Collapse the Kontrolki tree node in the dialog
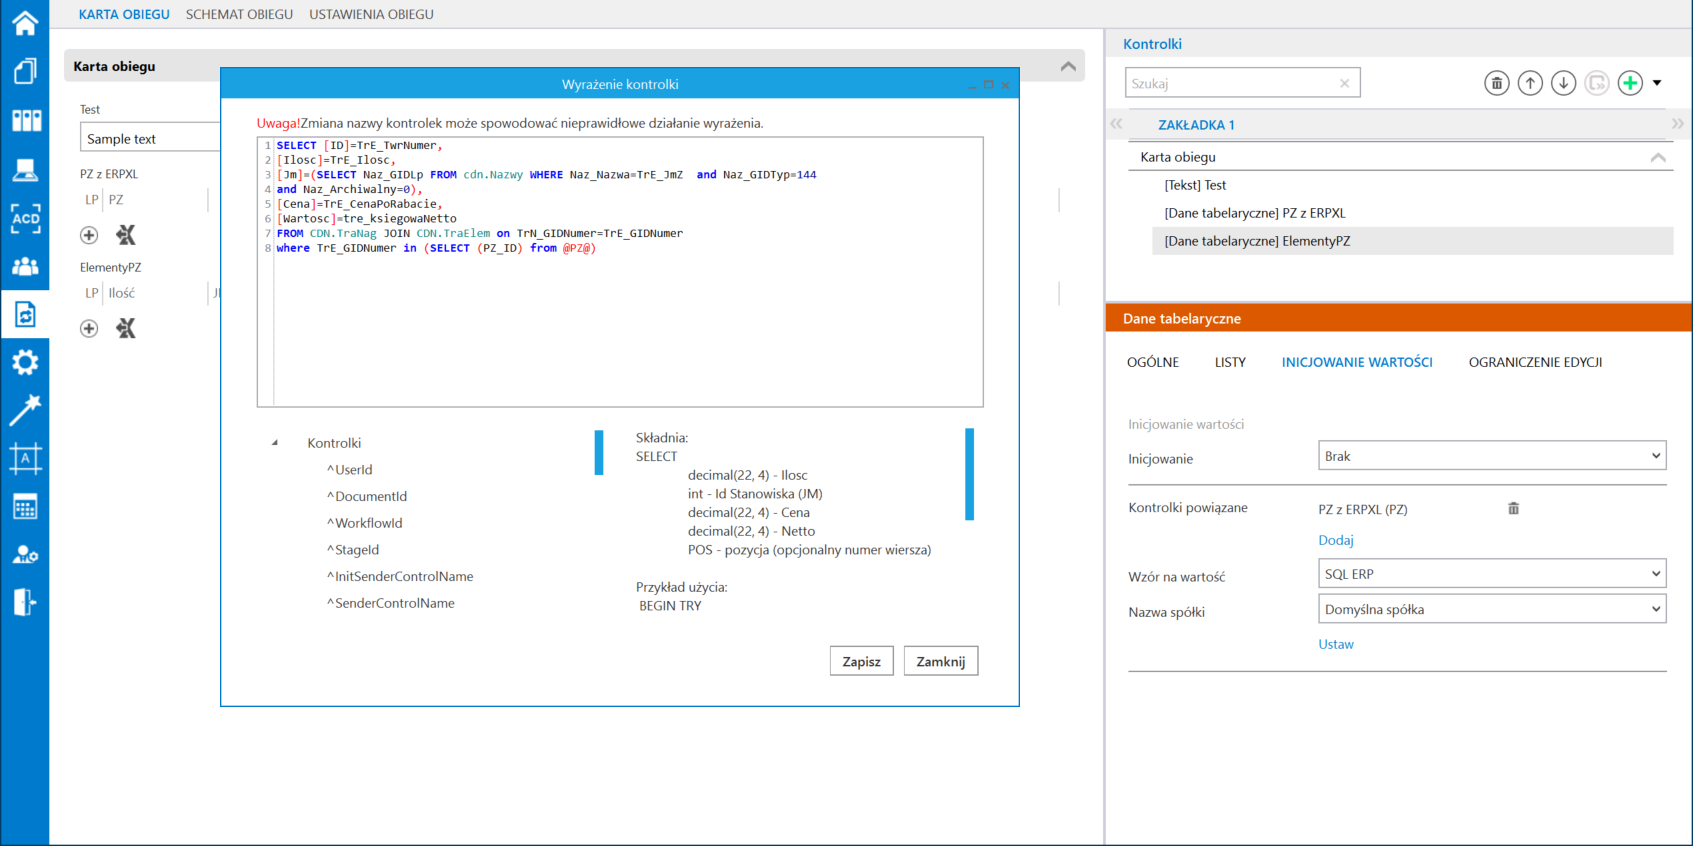This screenshot has width=1693, height=846. click(x=275, y=442)
